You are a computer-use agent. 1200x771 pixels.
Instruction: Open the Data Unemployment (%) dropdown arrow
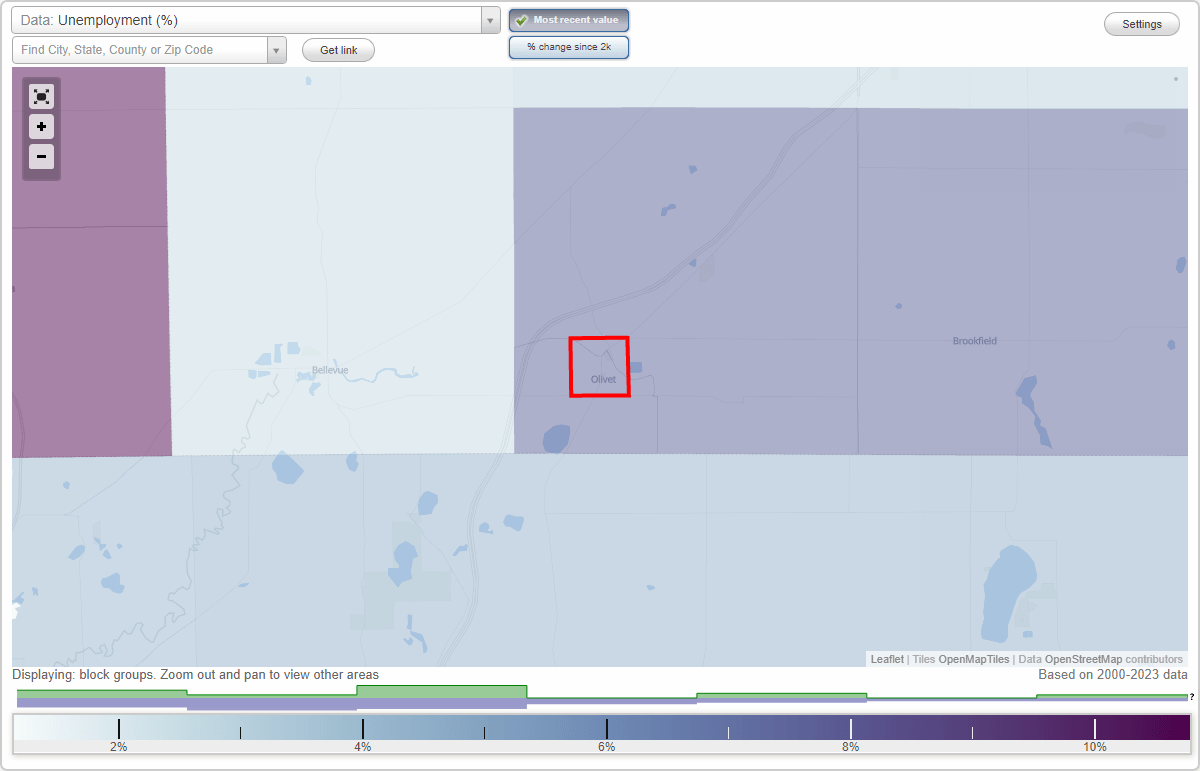(490, 20)
